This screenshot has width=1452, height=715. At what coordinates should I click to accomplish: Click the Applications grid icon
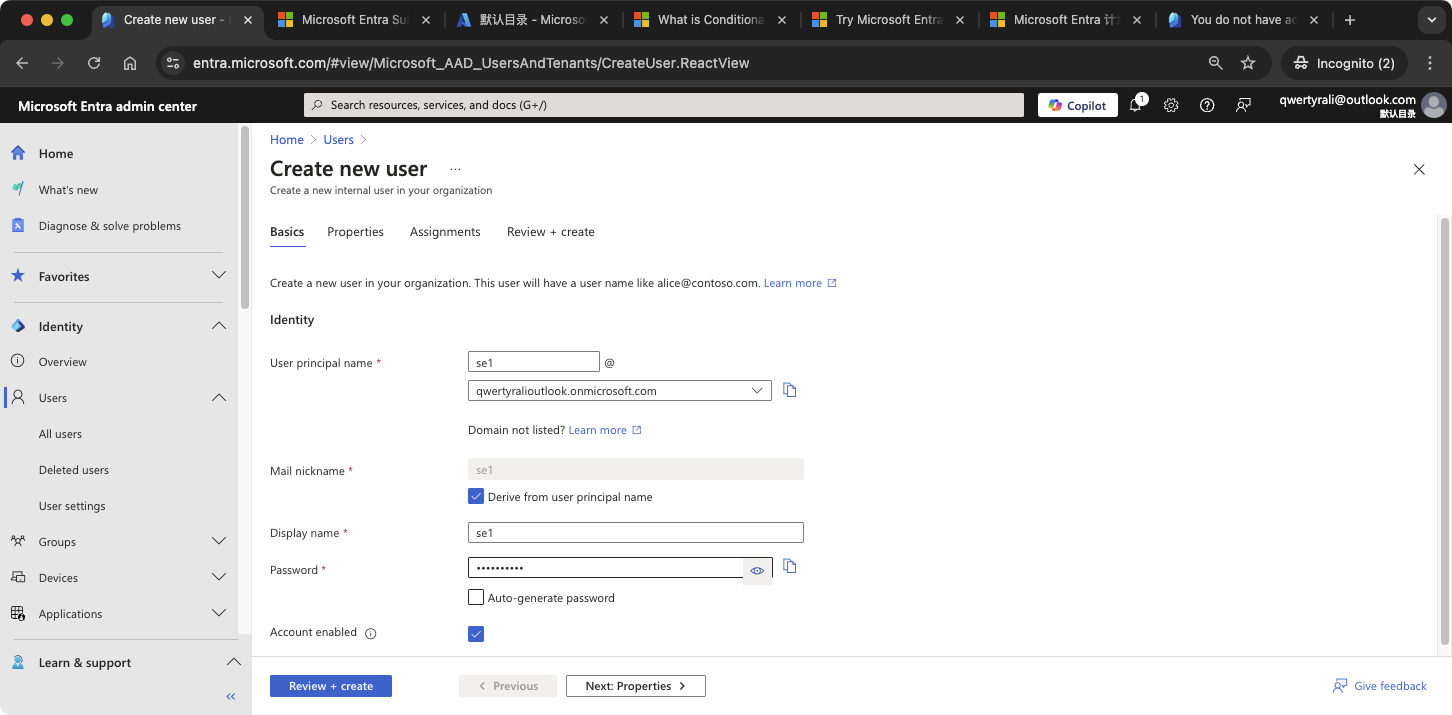(x=18, y=613)
